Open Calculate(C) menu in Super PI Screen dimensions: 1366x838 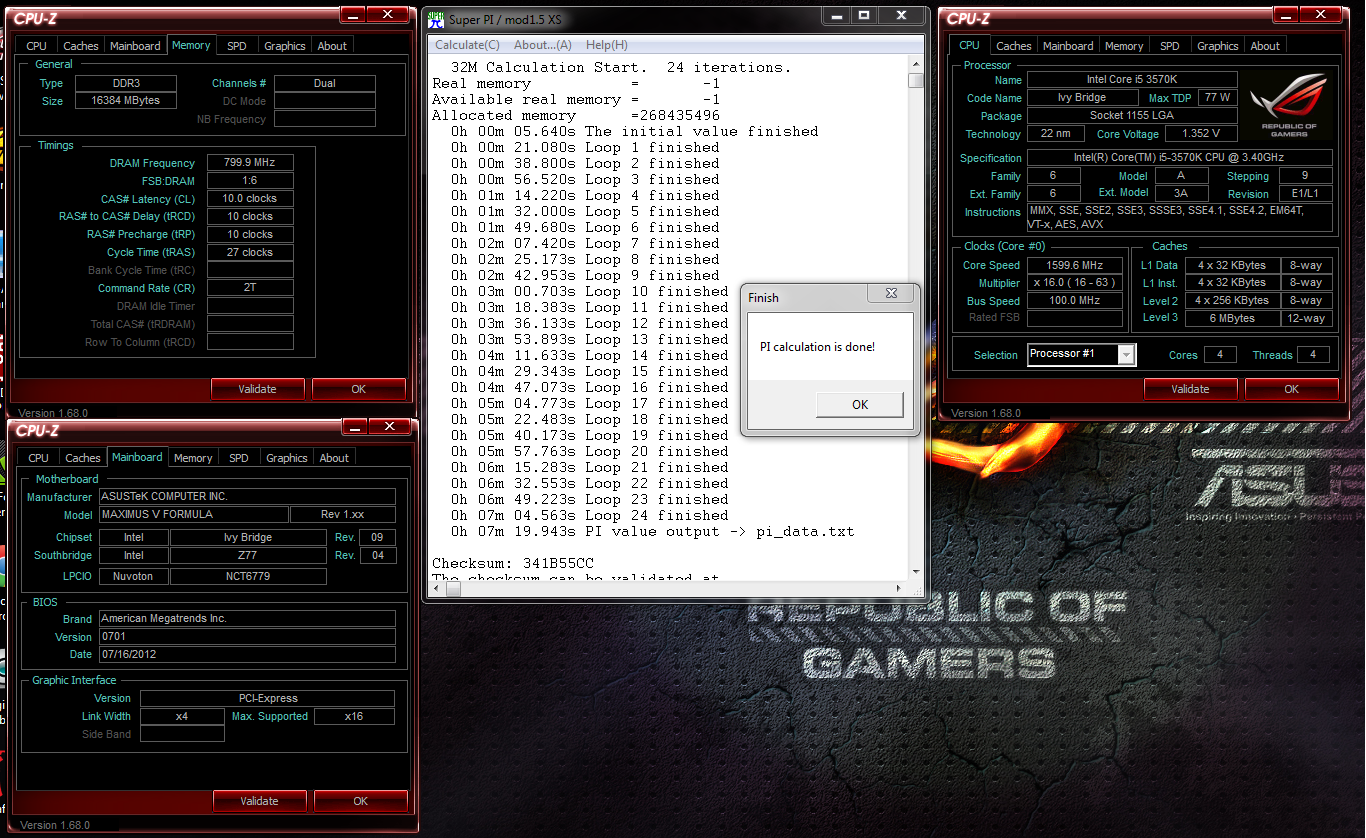coord(468,45)
